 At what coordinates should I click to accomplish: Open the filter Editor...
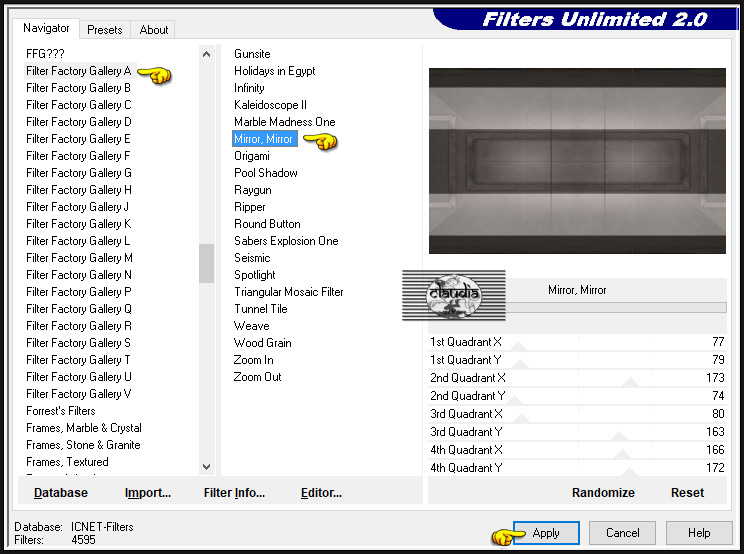click(321, 493)
